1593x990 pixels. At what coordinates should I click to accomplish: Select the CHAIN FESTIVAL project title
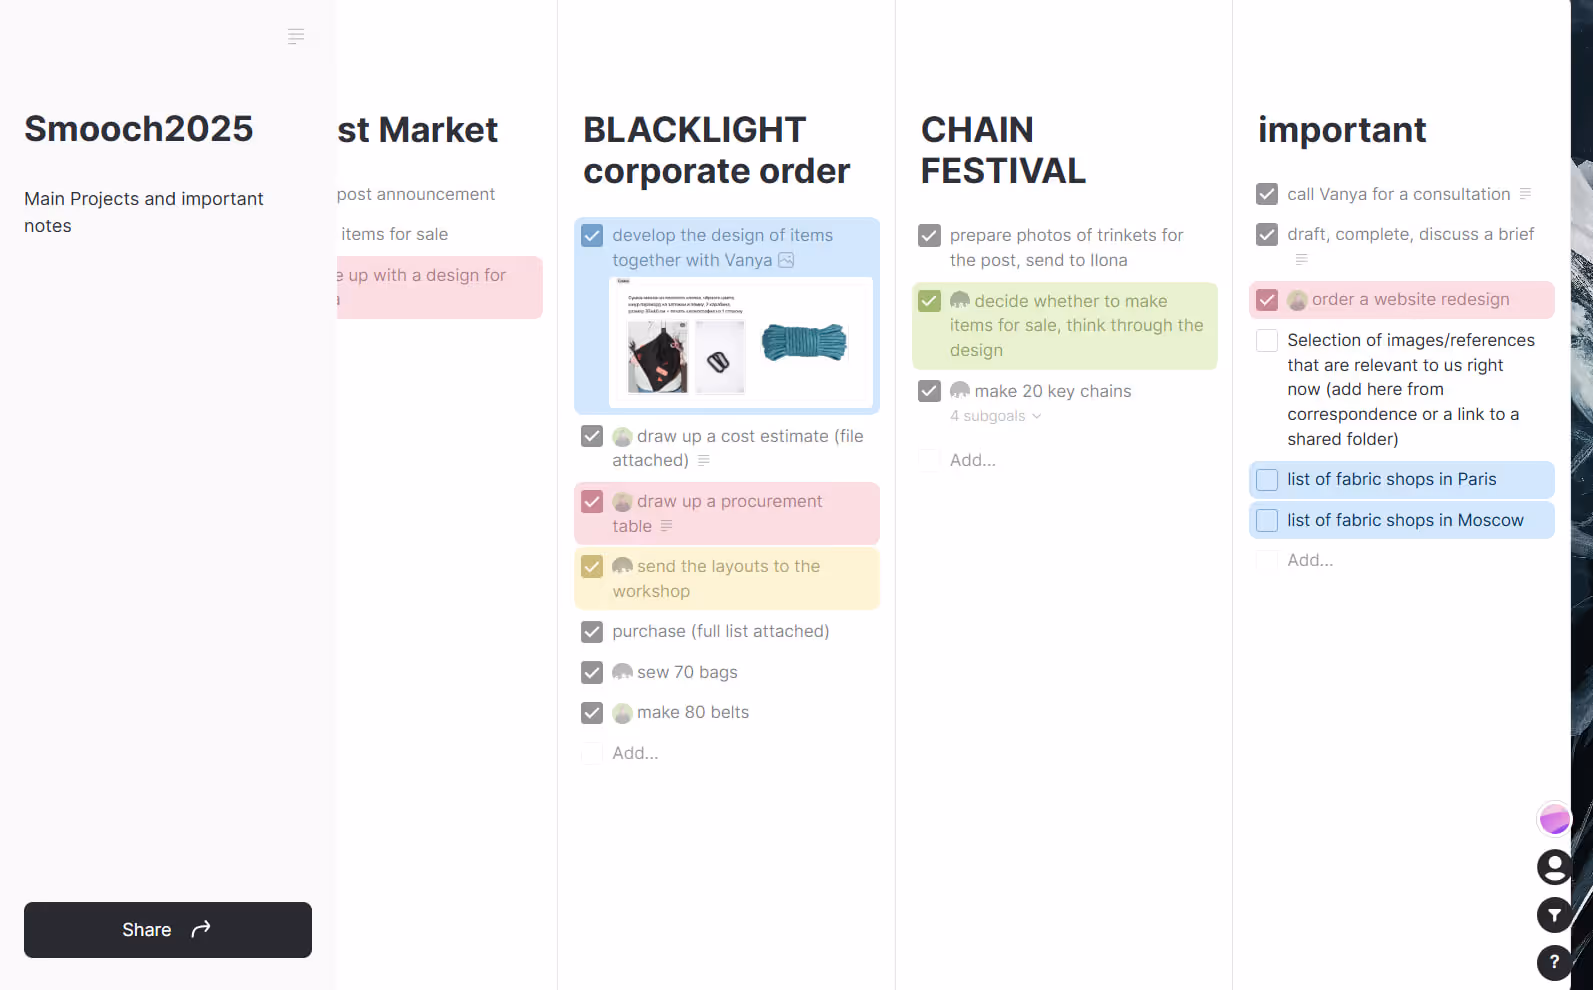pyautogui.click(x=1002, y=150)
